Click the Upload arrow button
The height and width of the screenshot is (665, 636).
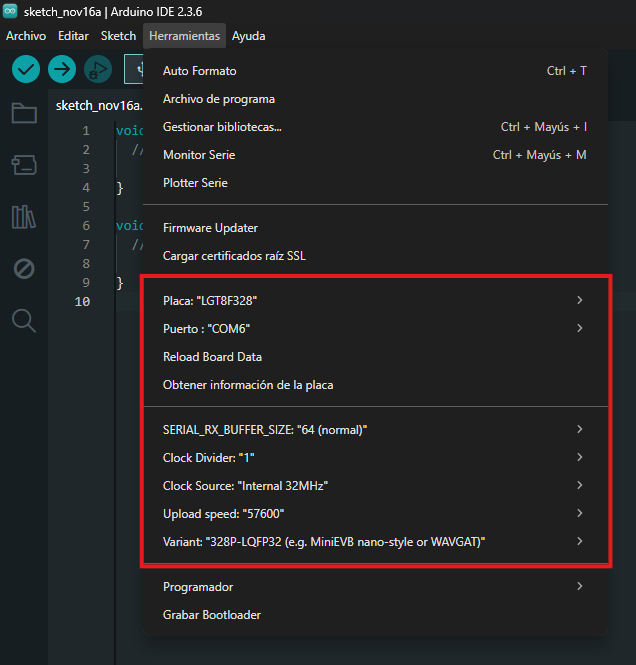point(62,69)
